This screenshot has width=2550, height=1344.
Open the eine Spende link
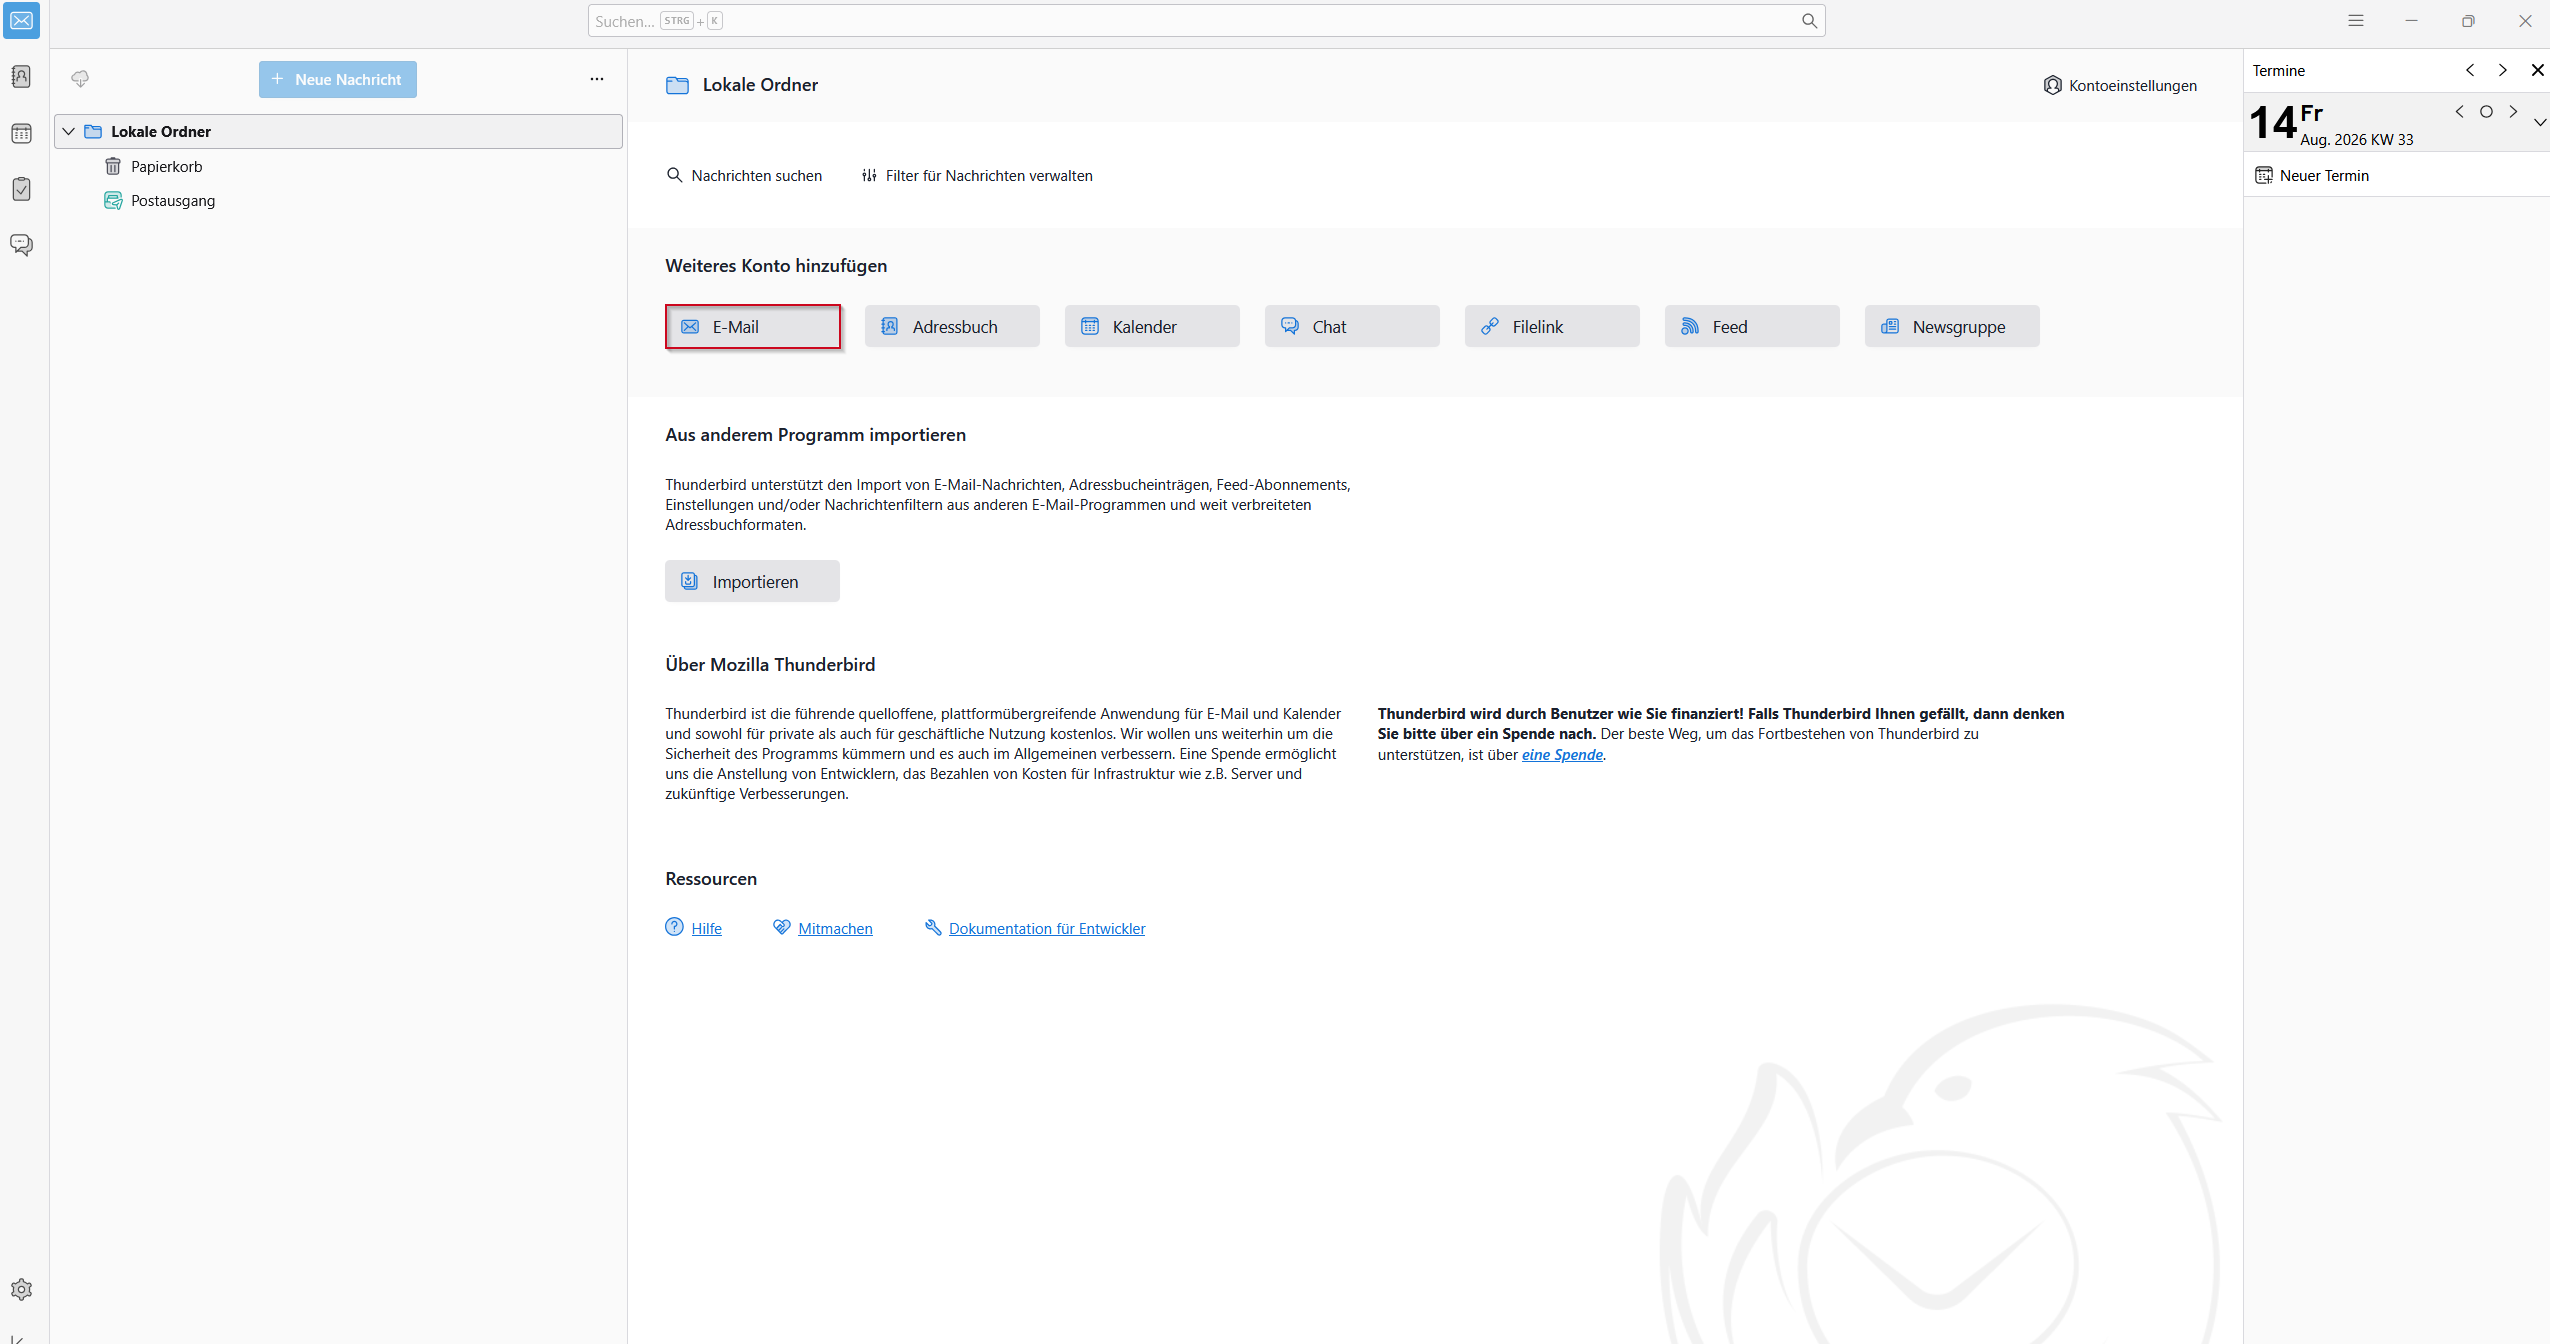tap(1562, 755)
